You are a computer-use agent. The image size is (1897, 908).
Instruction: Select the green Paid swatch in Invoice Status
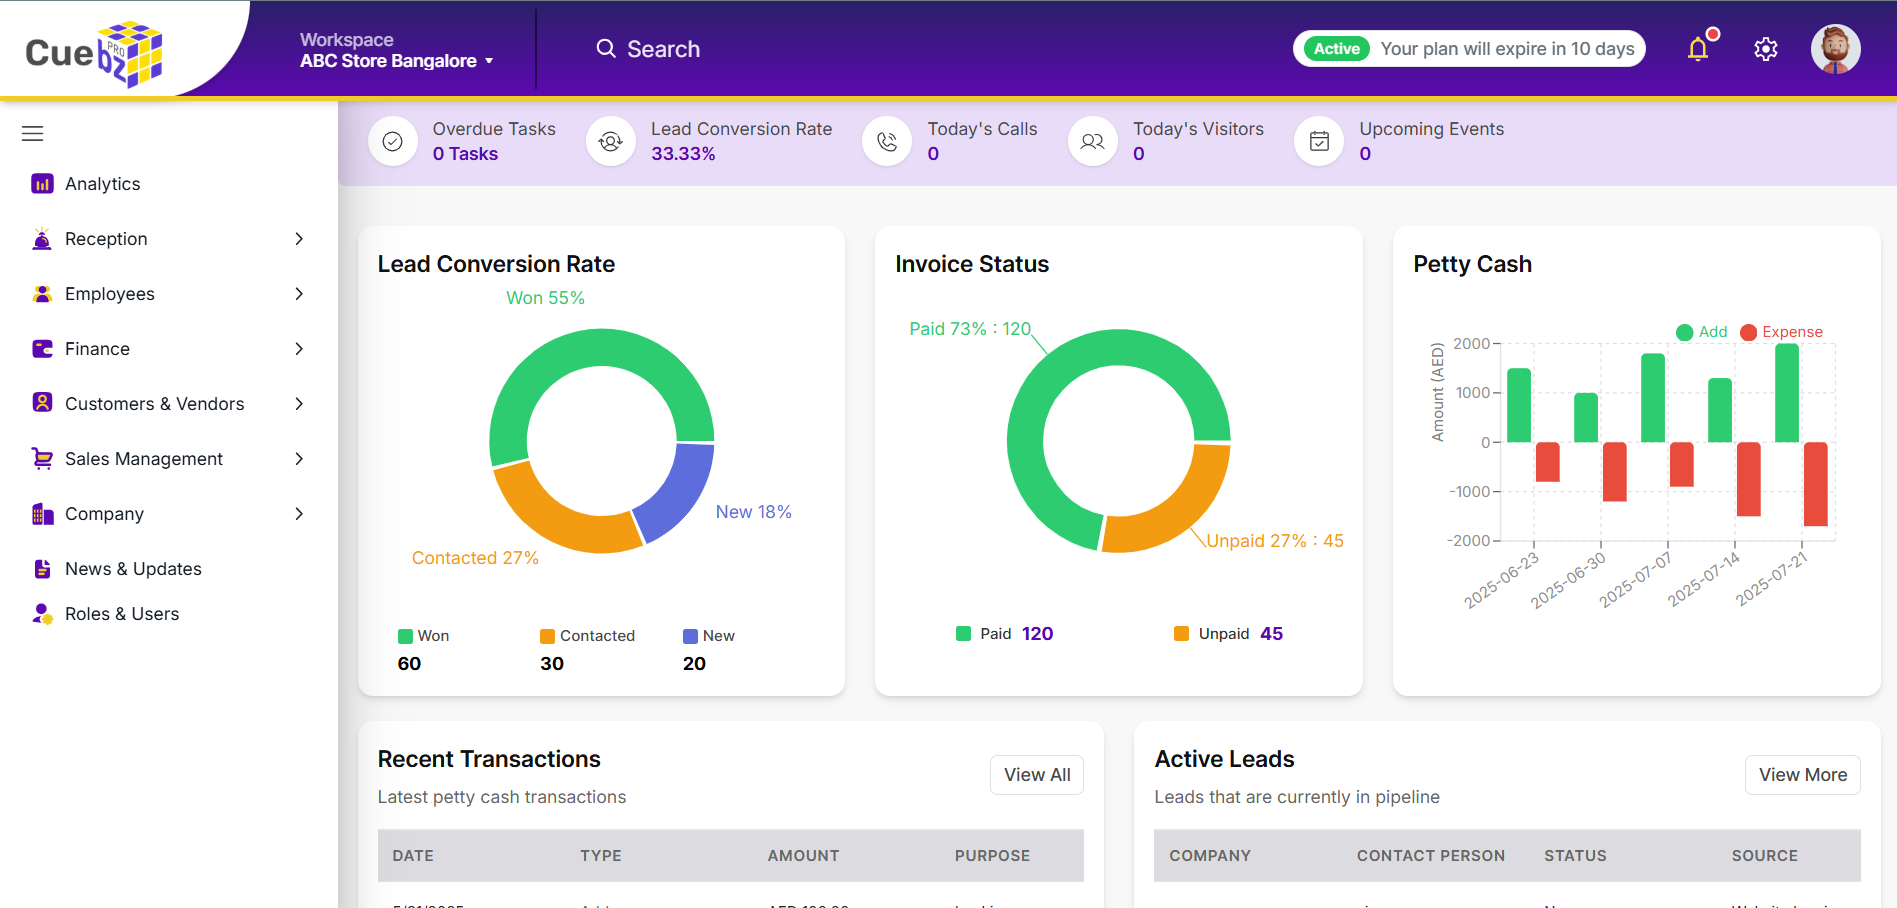[x=964, y=633]
